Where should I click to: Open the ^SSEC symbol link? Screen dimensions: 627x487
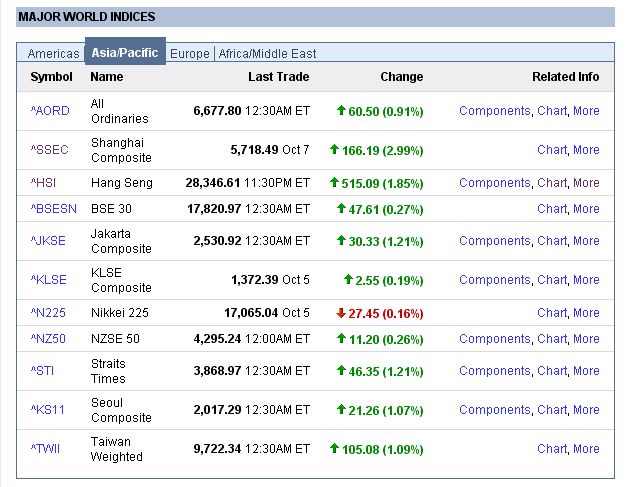[49, 150]
